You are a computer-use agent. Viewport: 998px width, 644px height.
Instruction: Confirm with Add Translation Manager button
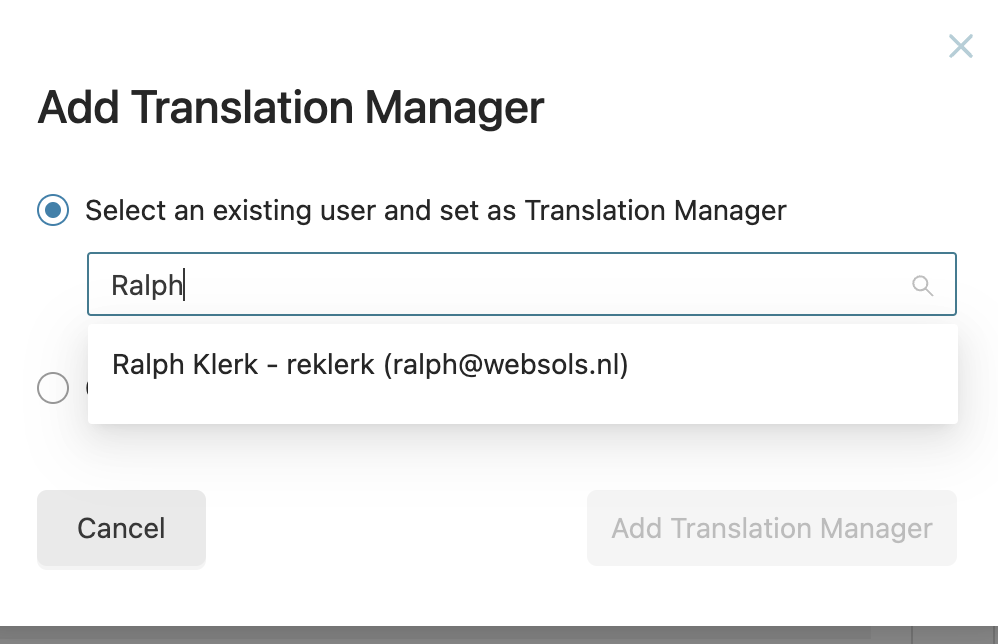point(771,528)
